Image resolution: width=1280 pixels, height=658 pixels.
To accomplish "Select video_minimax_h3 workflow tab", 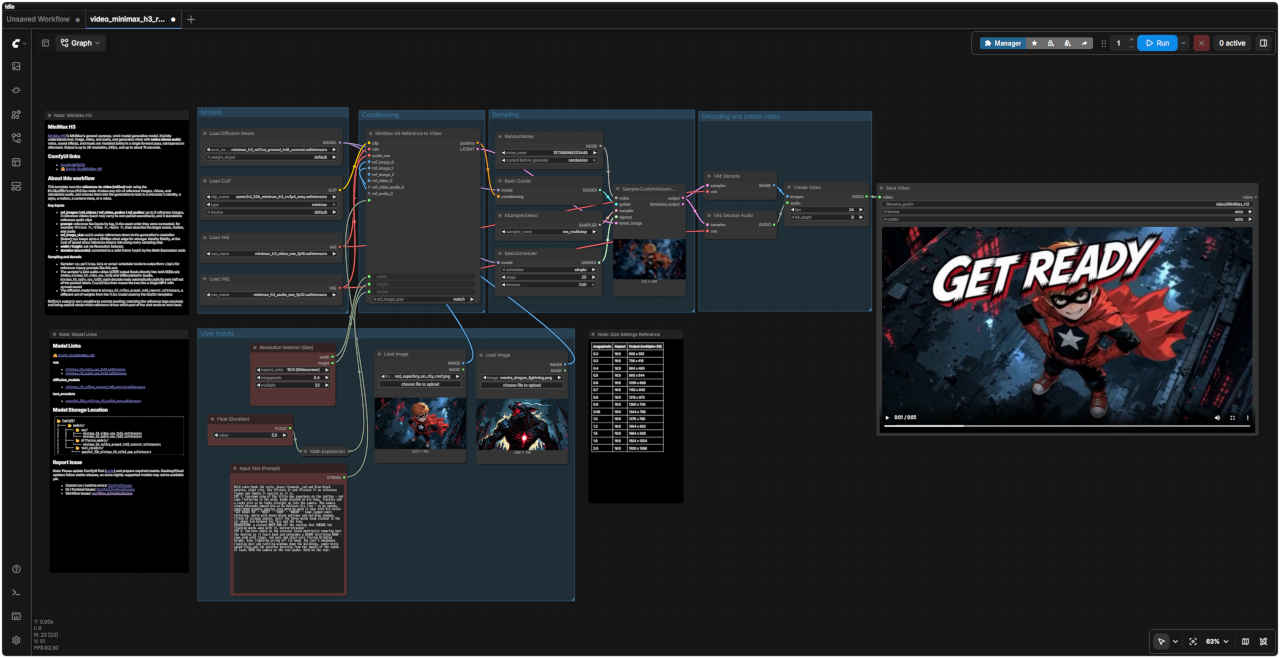I will coord(132,19).
